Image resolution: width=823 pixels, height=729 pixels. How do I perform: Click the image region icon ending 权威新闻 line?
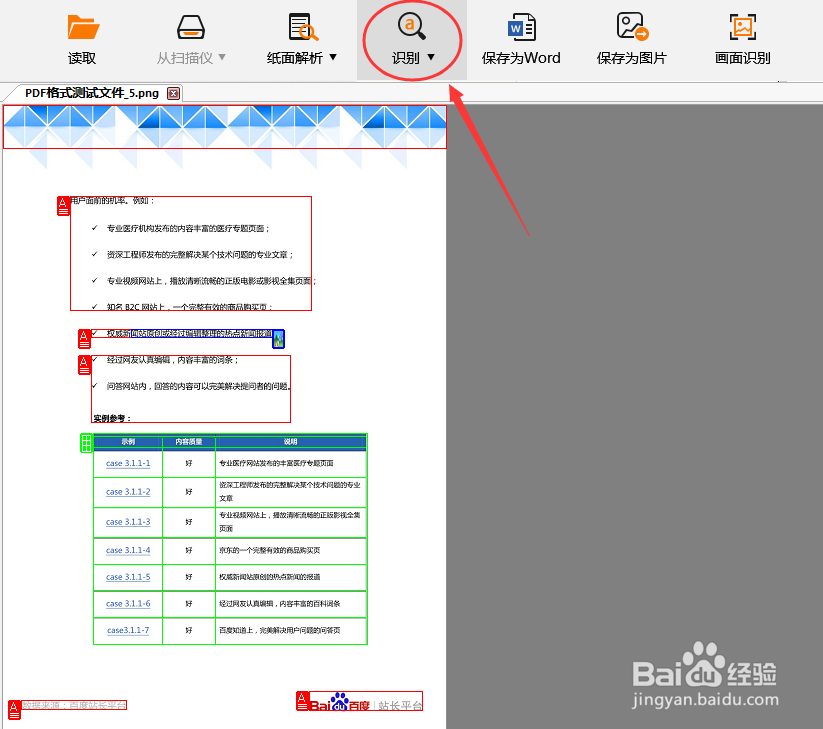click(x=278, y=339)
